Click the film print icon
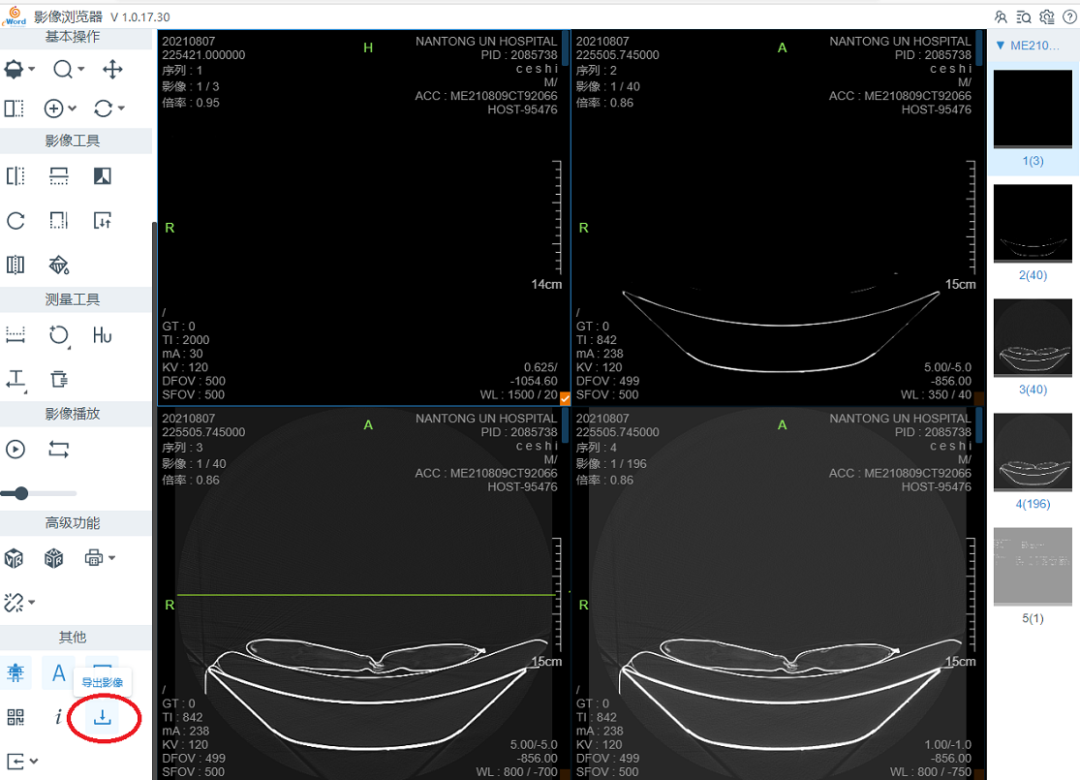This screenshot has width=1080, height=780. tap(94, 557)
